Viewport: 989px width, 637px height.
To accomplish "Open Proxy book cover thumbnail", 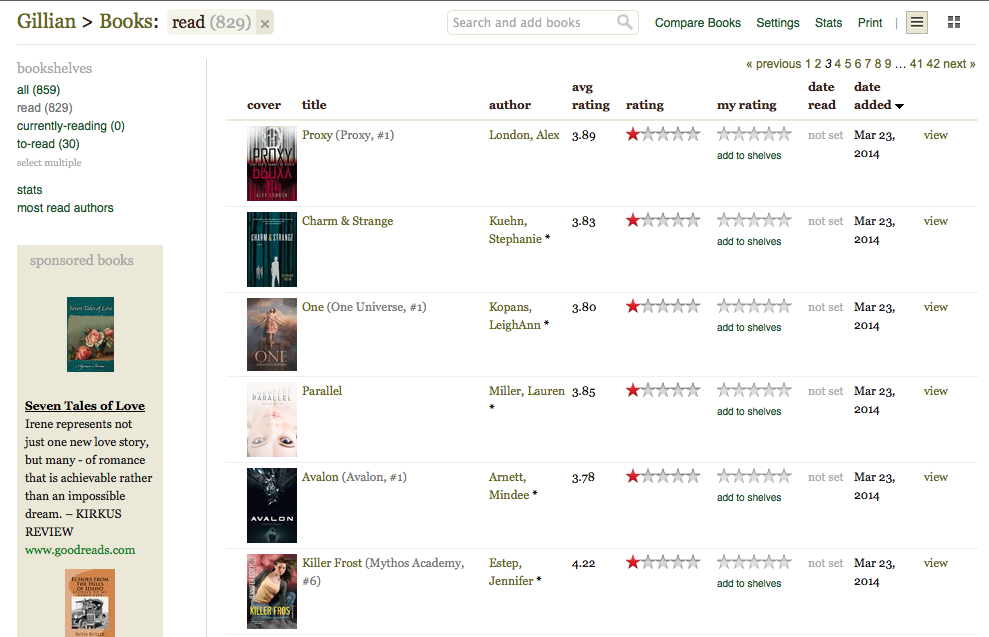I will tap(272, 163).
